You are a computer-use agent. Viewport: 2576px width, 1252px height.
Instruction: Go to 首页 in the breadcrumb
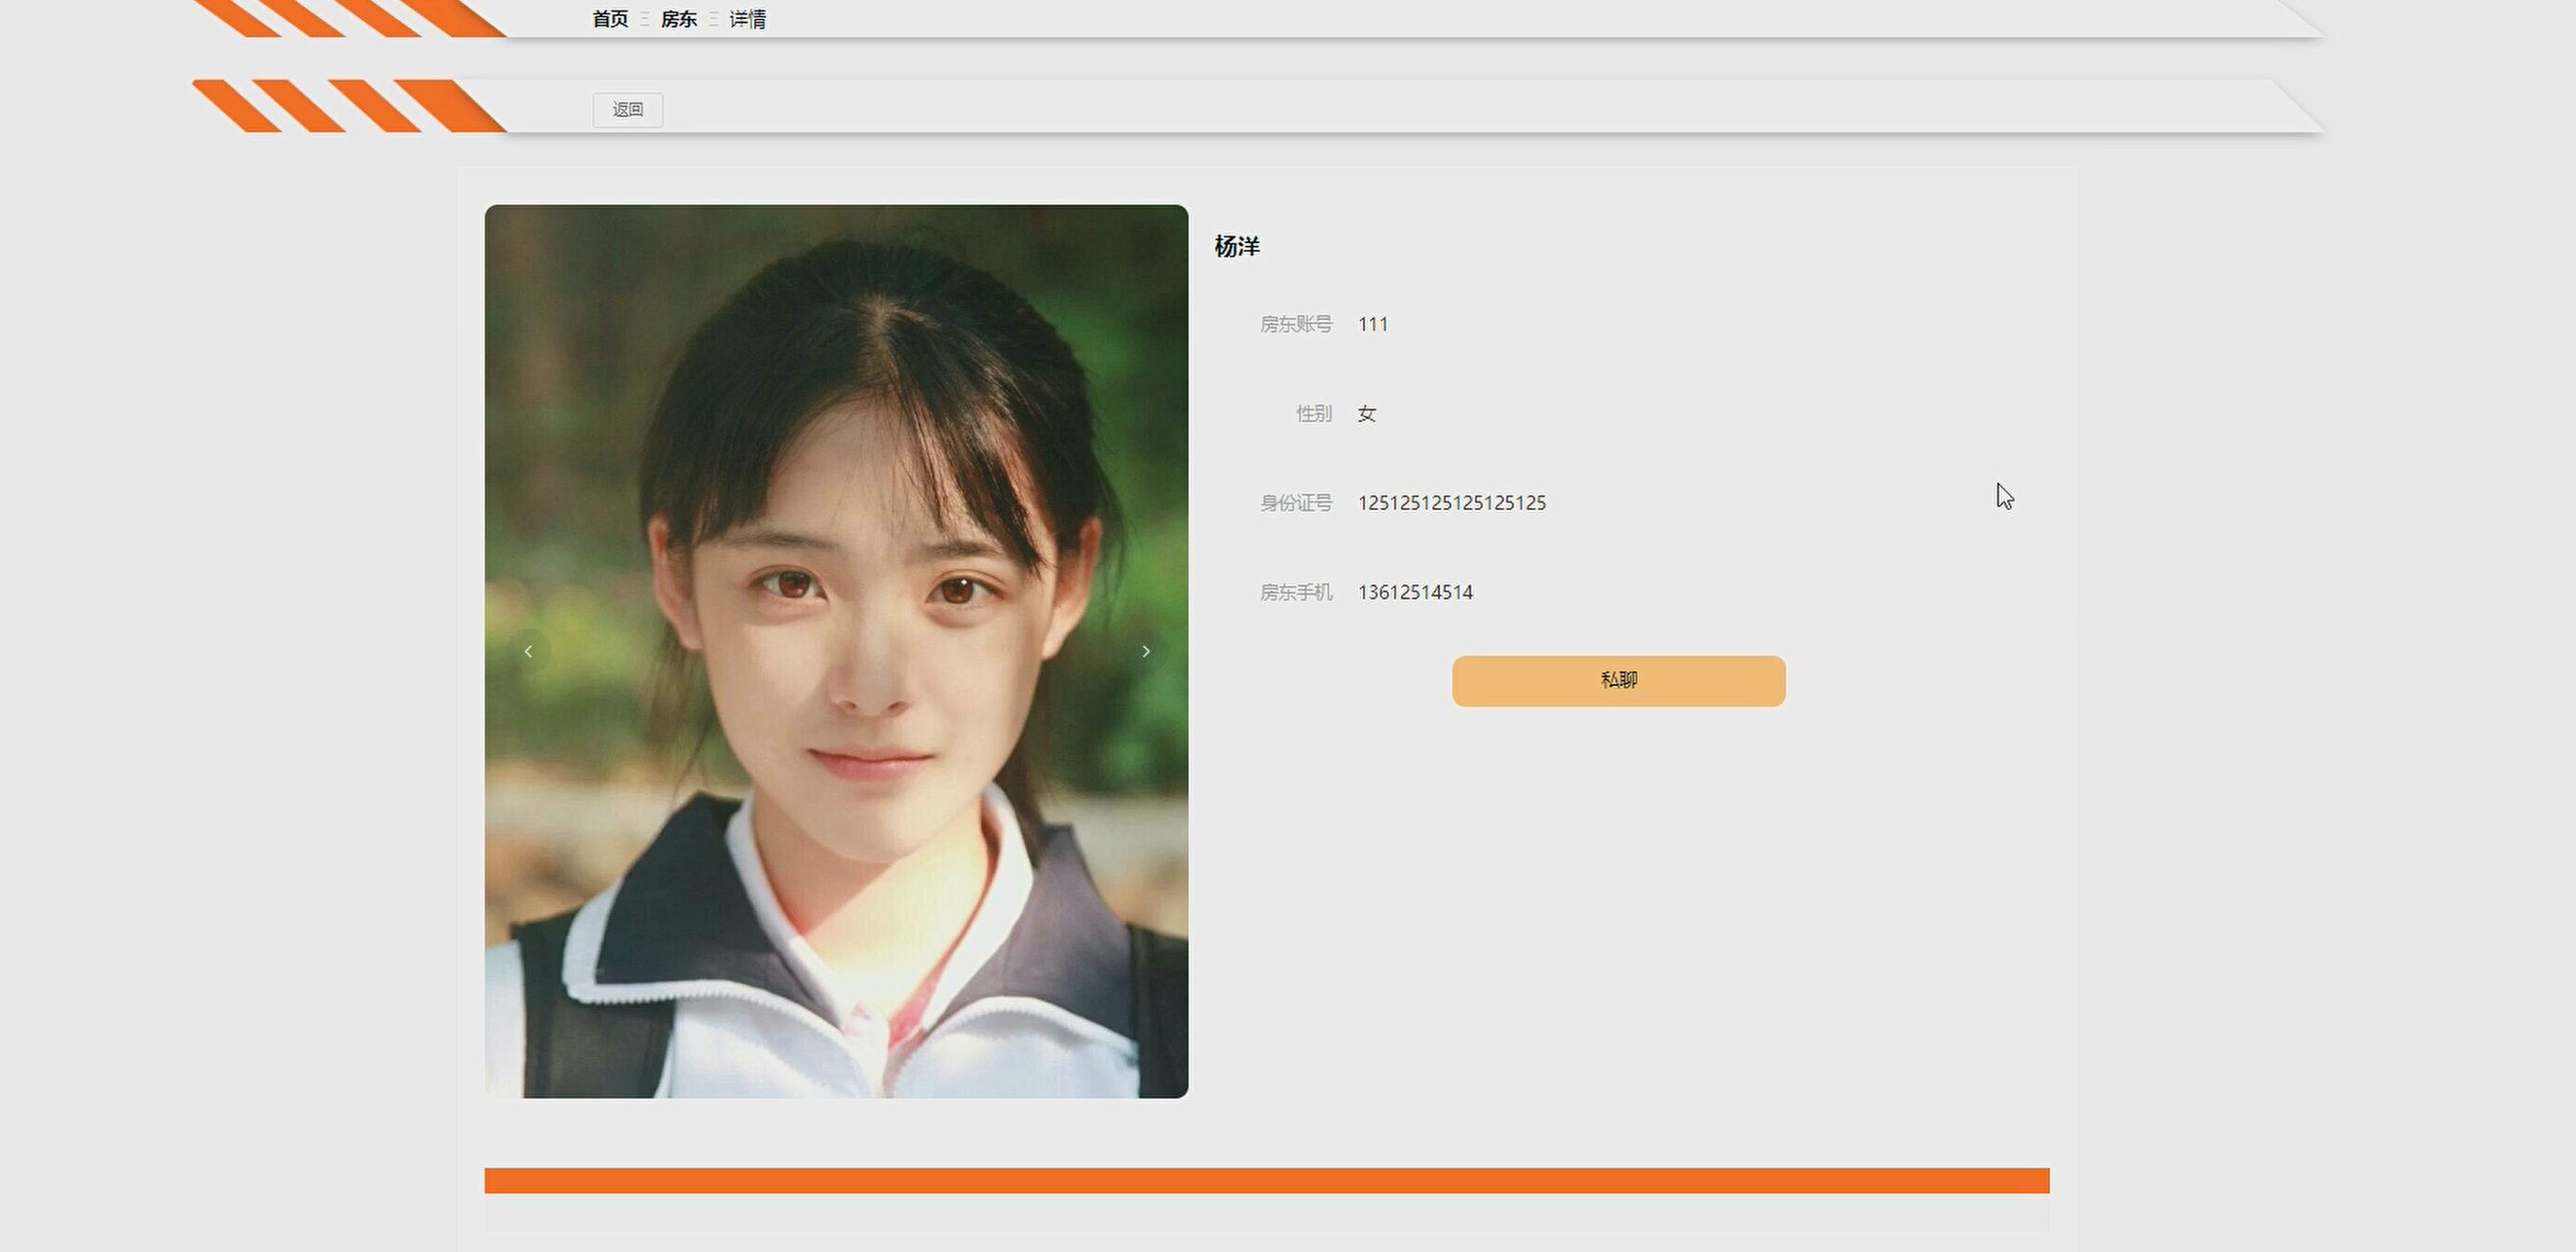(610, 19)
